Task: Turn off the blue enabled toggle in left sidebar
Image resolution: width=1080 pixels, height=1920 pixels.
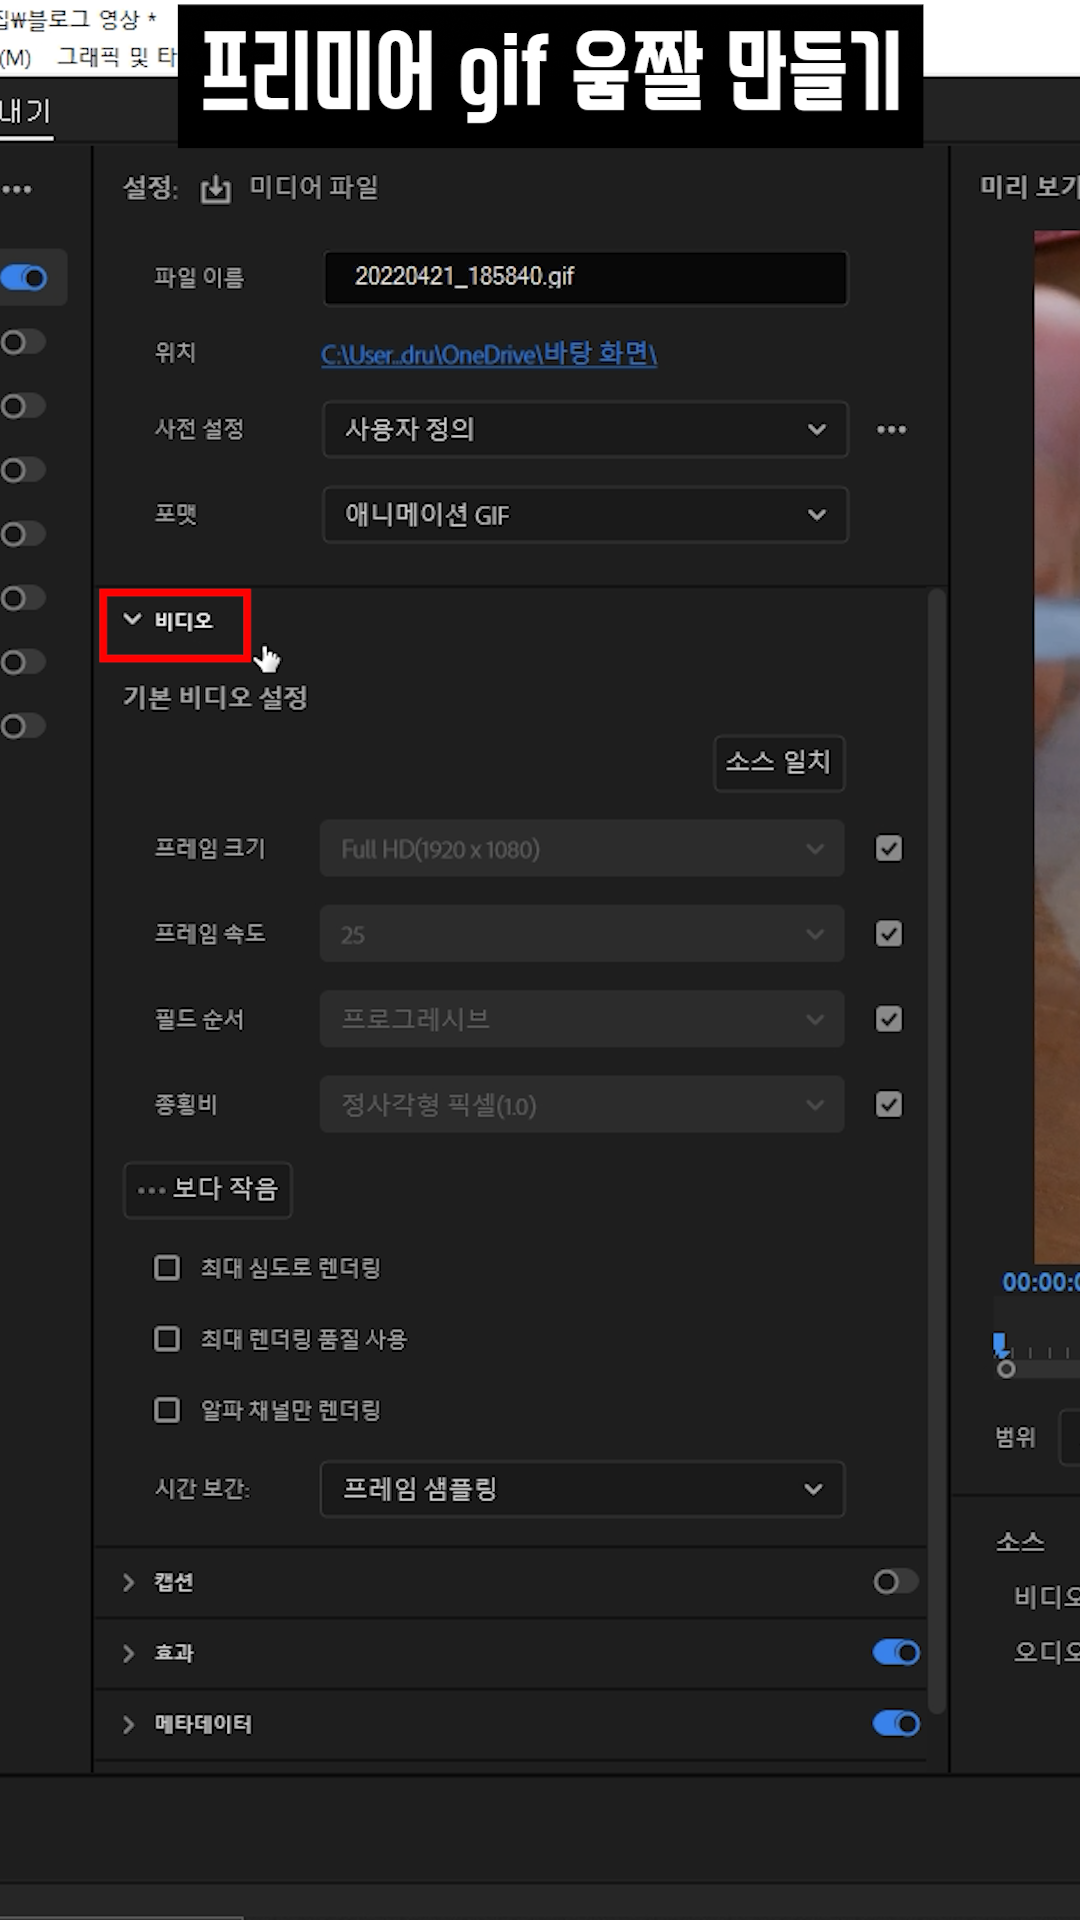Action: (x=24, y=277)
